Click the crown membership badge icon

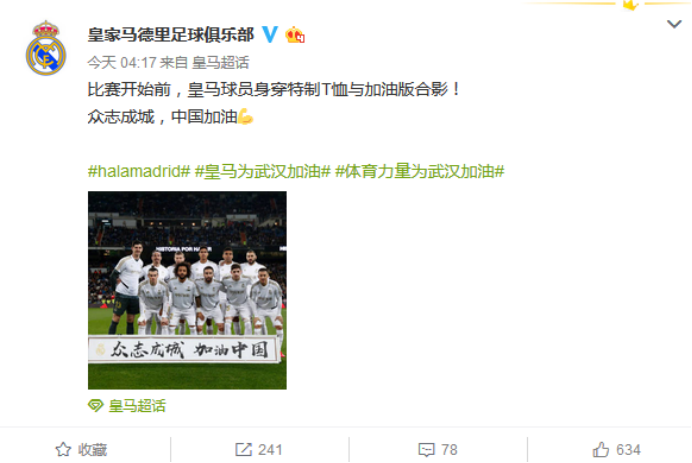[x=295, y=35]
